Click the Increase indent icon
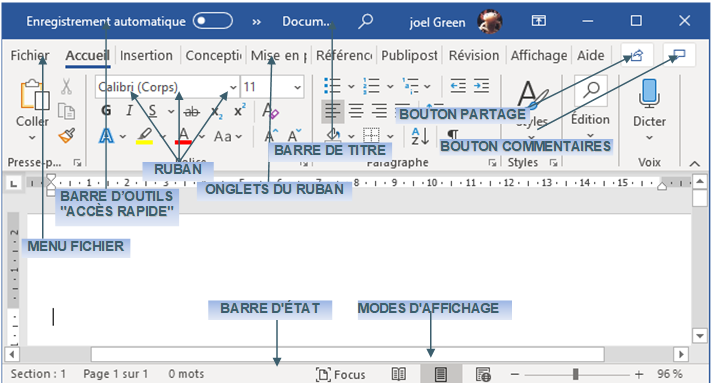 [x=481, y=85]
